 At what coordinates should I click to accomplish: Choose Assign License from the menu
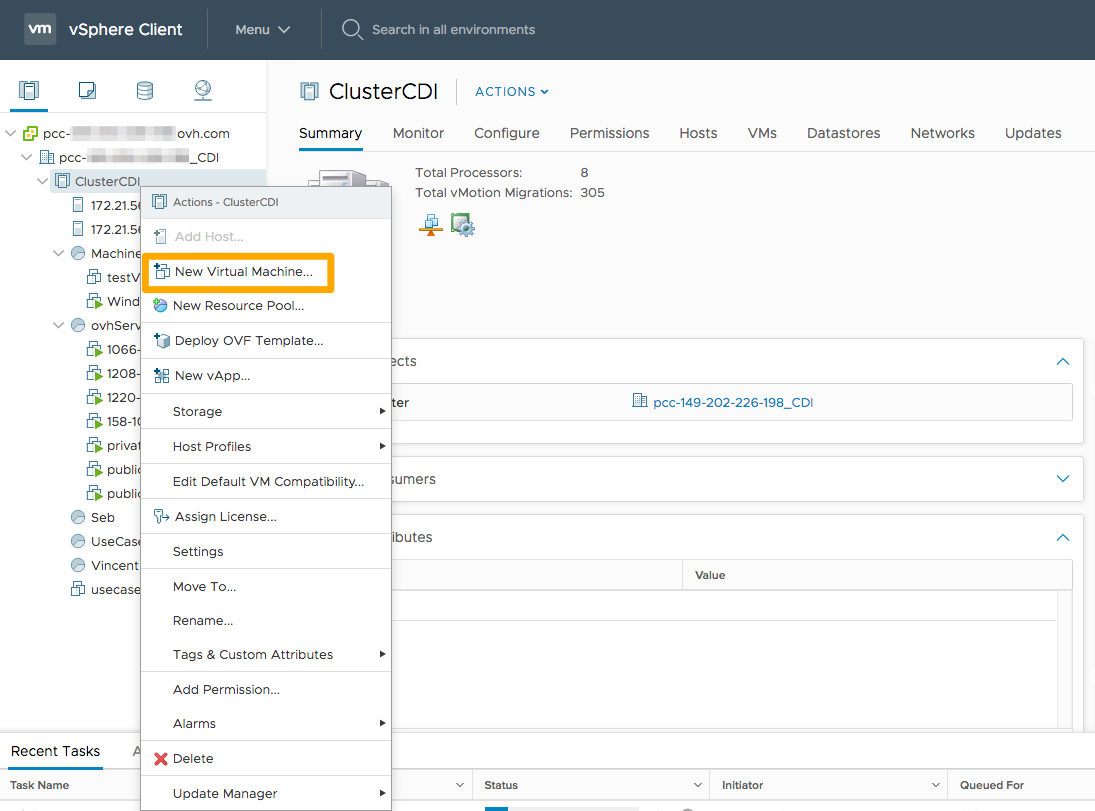pos(222,516)
